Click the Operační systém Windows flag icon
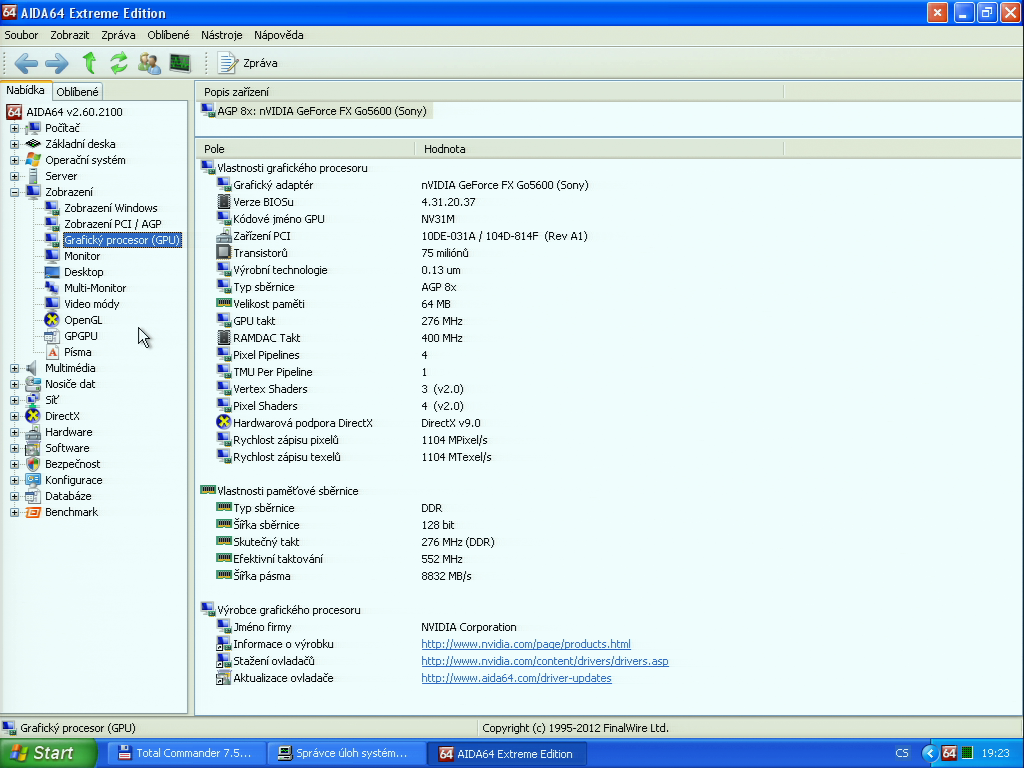Screen dimensions: 1024x768 [33, 160]
